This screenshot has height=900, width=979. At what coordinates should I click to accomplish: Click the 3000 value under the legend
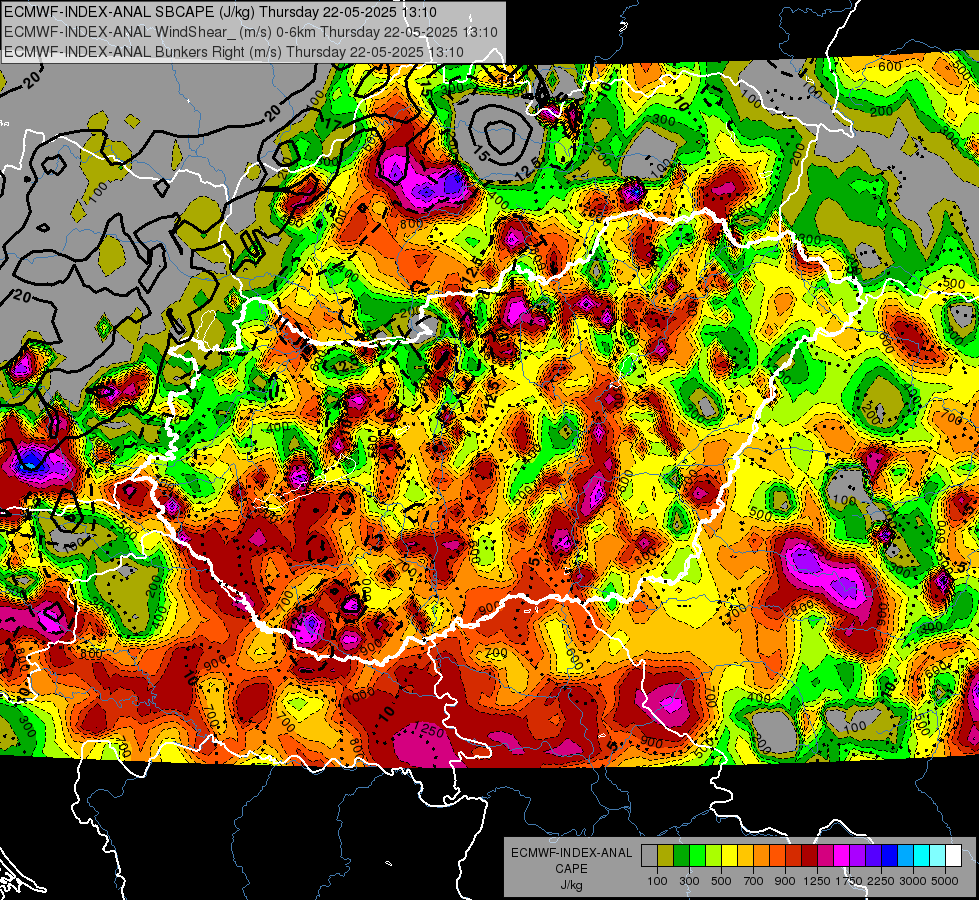[913, 881]
